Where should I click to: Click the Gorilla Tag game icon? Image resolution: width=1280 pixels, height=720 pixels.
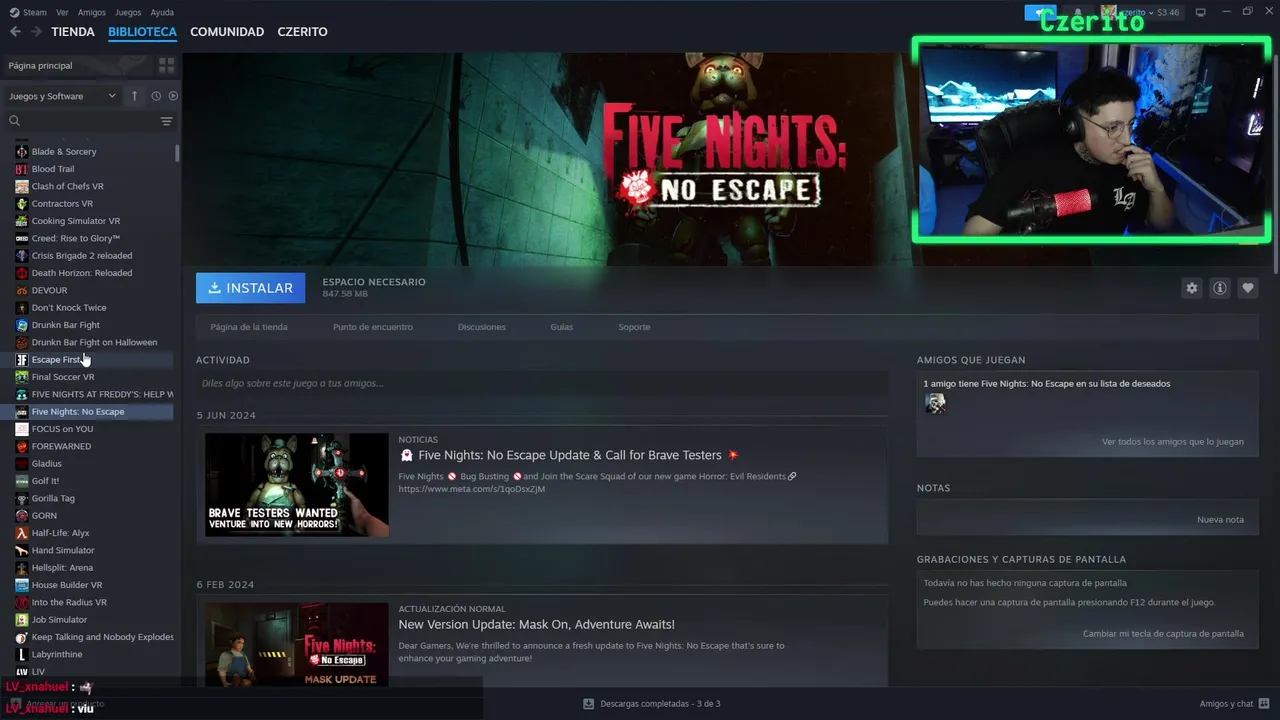(22, 498)
